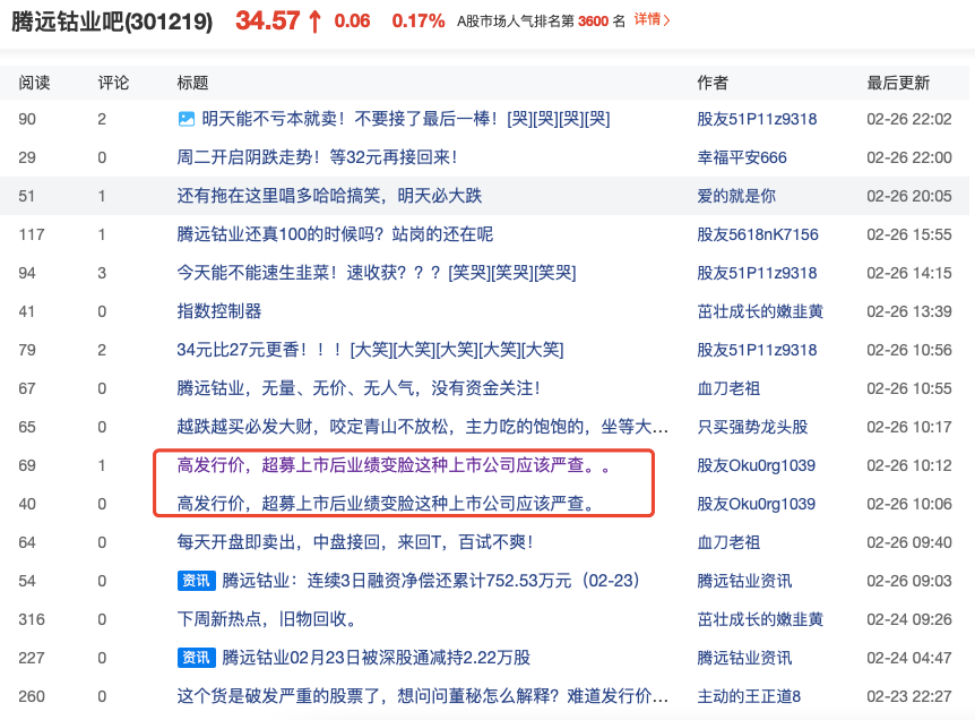This screenshot has height=720, width=975.
Task: Click the price change value 0.06
Action: click(x=352, y=21)
